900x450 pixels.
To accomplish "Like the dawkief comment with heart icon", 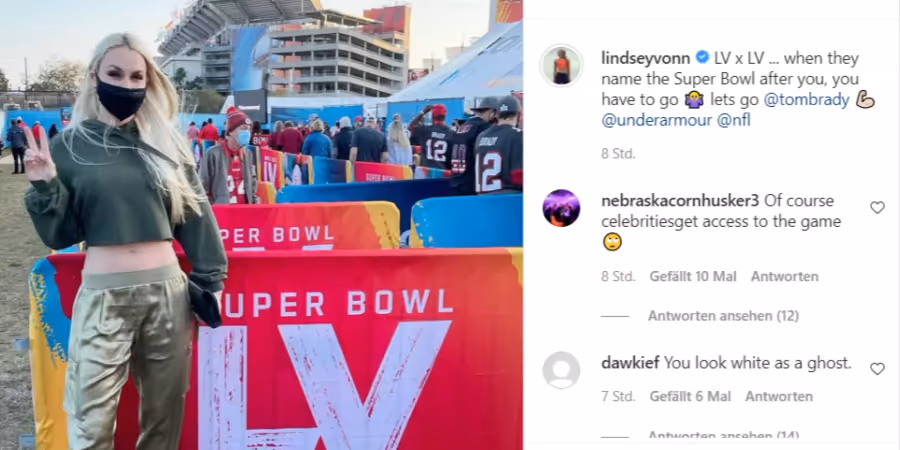I will coord(877,369).
